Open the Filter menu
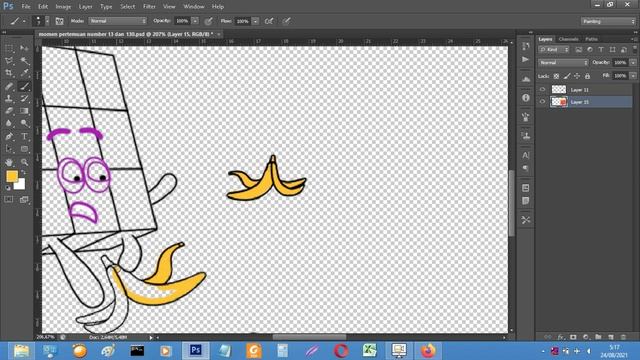This screenshot has height=360, width=640. 149,7
